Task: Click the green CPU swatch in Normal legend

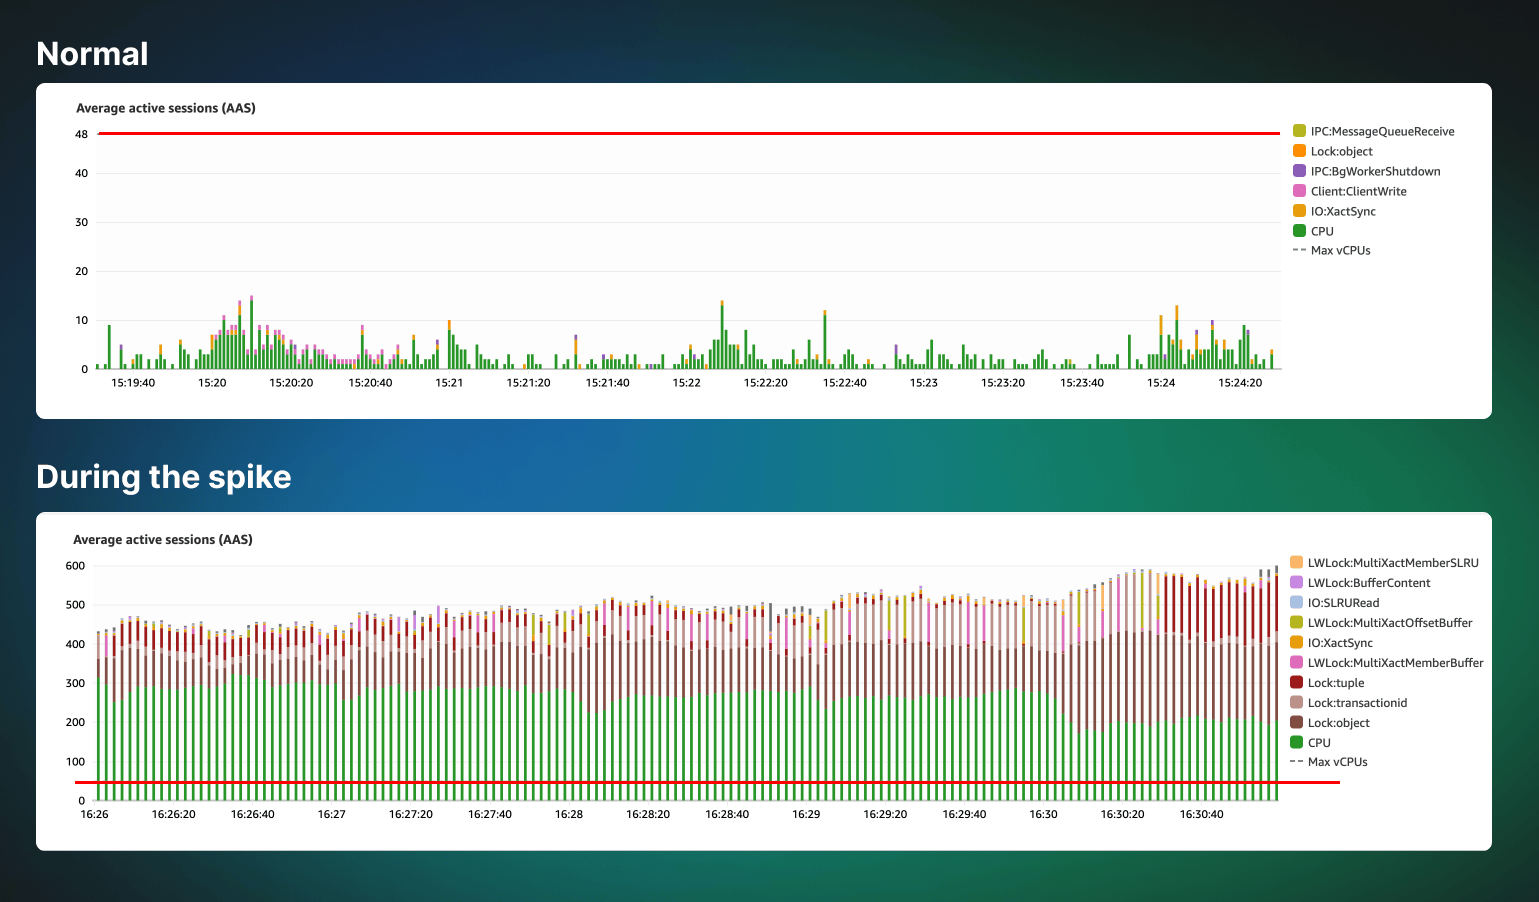Action: tap(1299, 231)
